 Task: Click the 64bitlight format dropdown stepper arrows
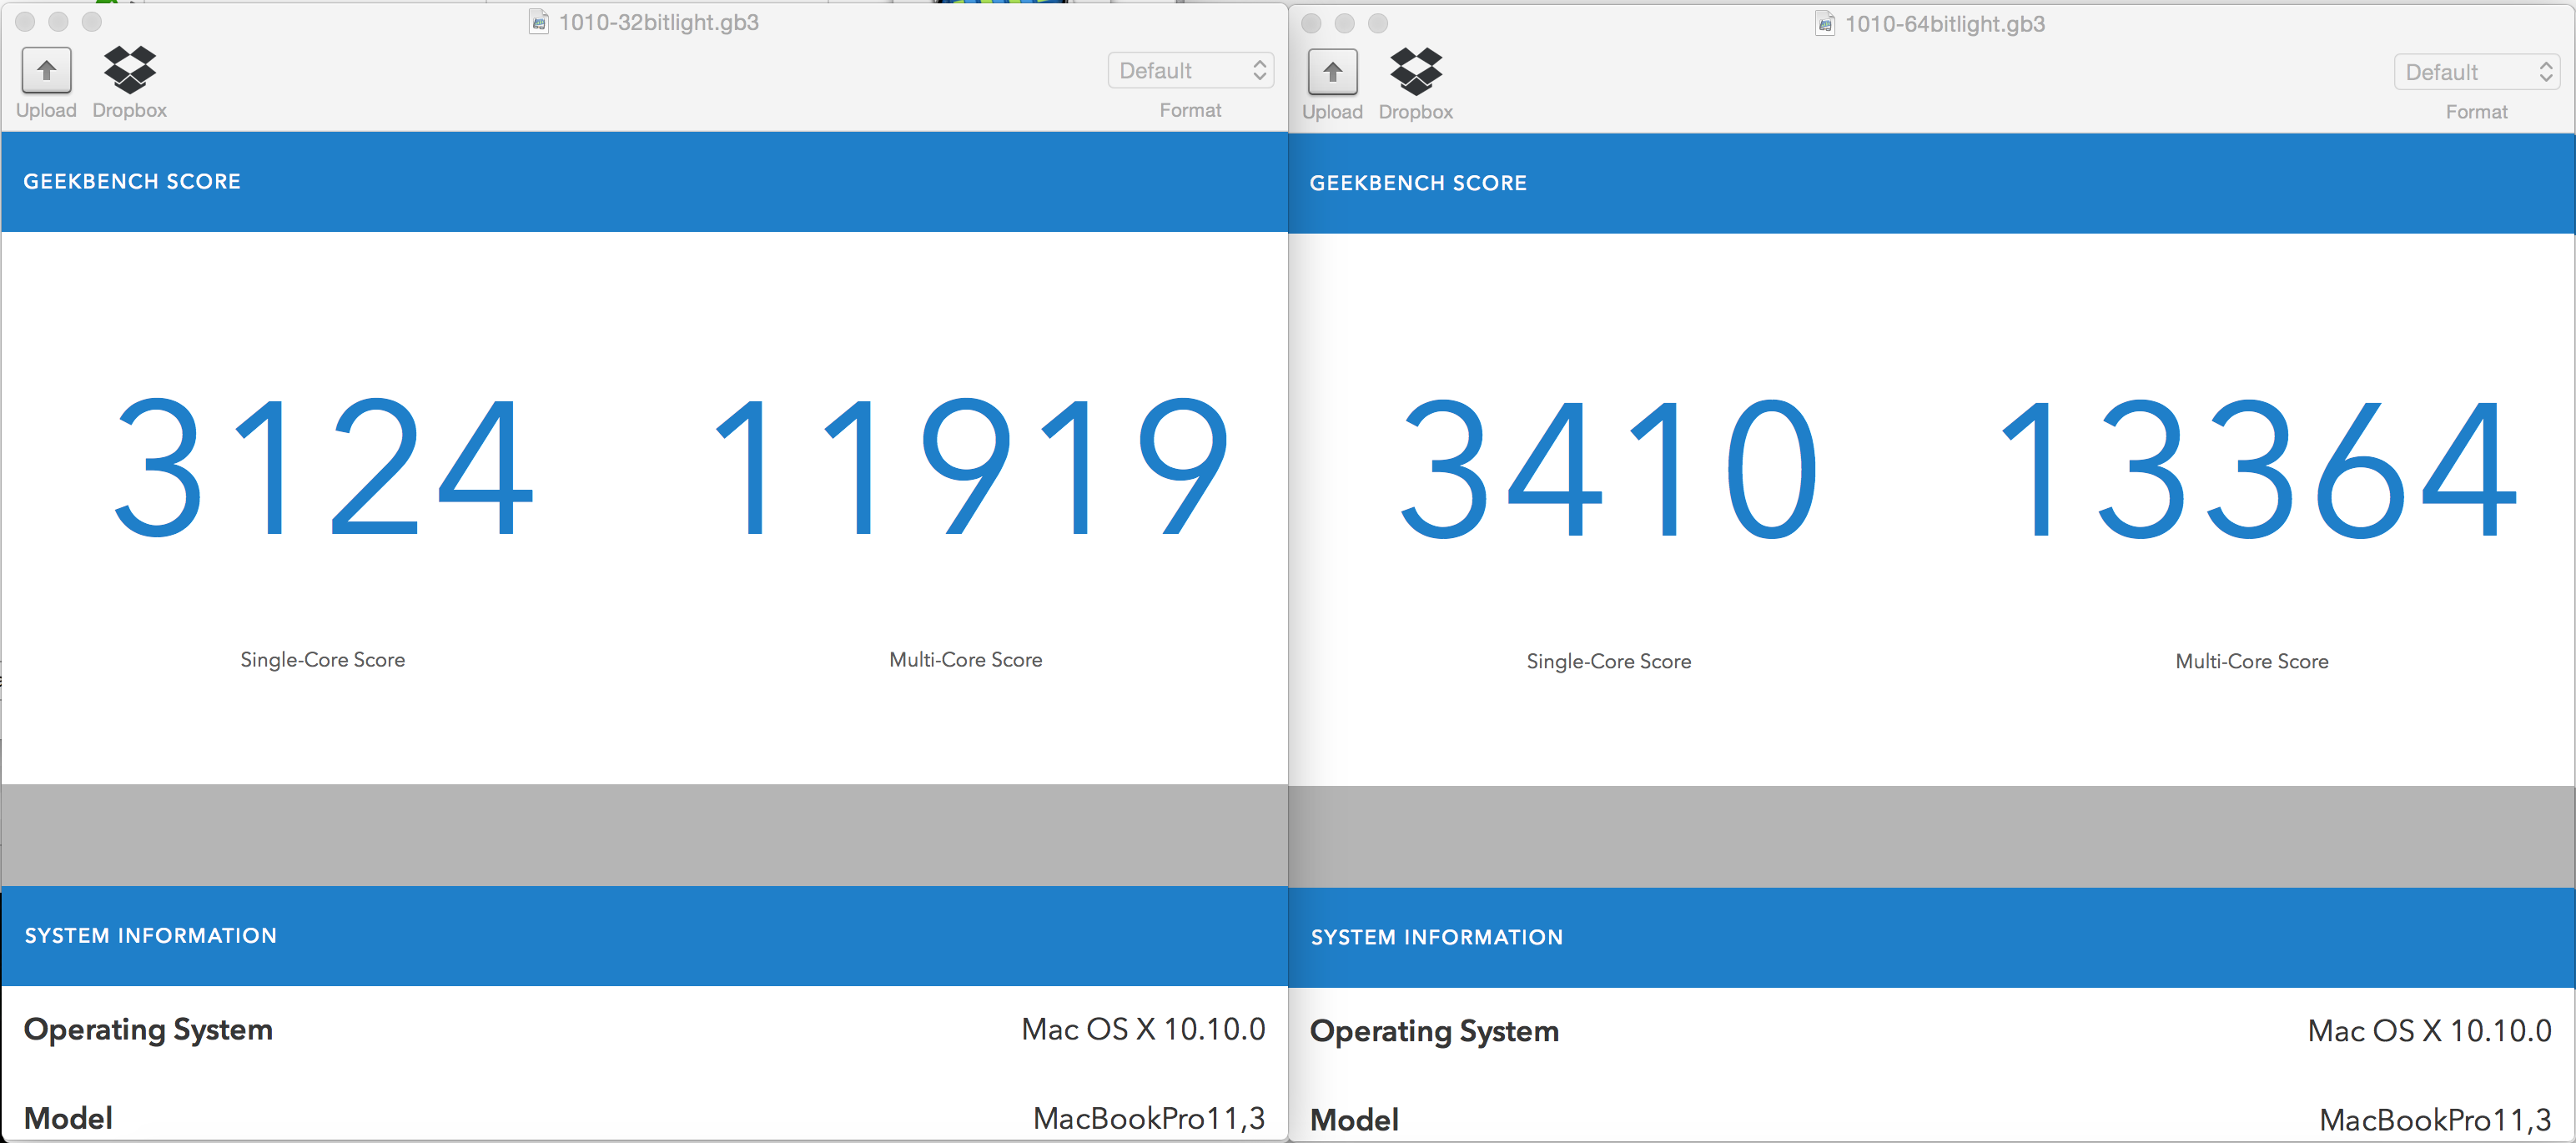2545,73
